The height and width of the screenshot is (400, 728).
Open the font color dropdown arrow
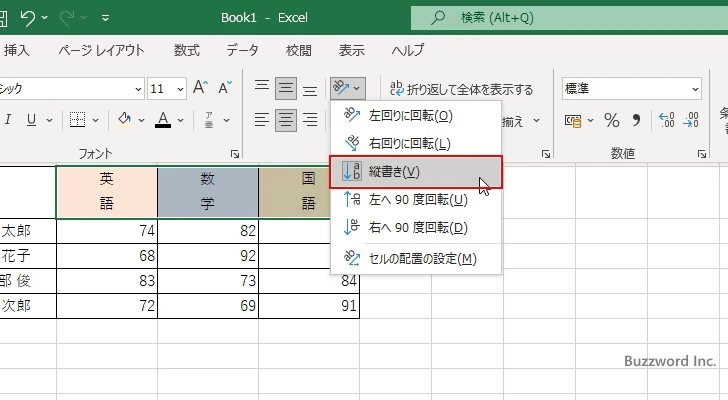tap(180, 120)
